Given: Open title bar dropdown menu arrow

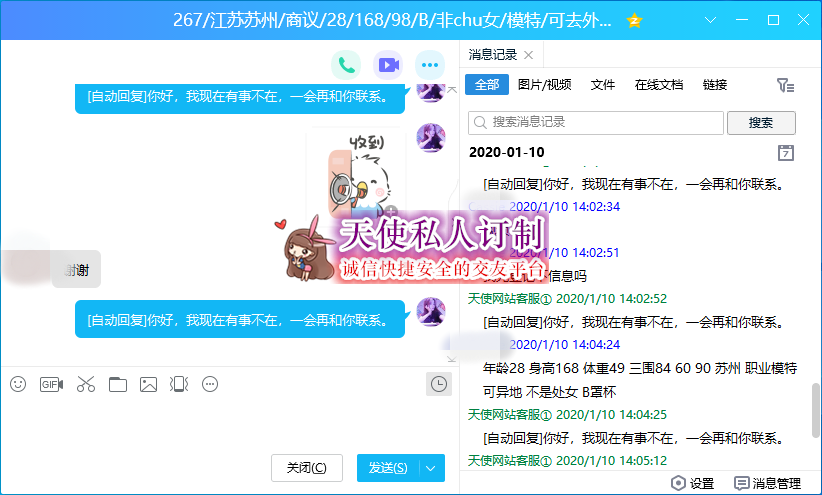Looking at the screenshot, I should point(708,20).
